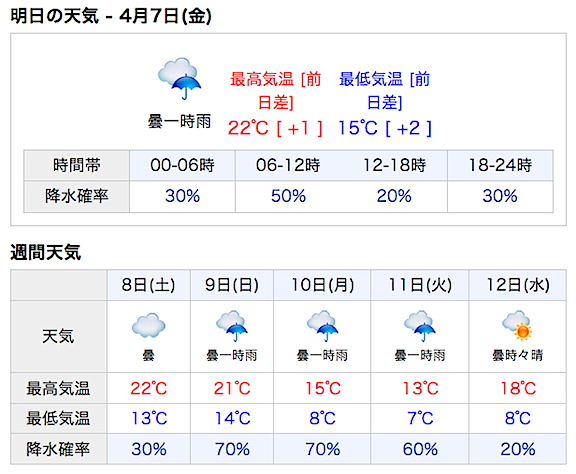Click the 50% precipitation cell
The width and height of the screenshot is (576, 474).
(x=288, y=196)
